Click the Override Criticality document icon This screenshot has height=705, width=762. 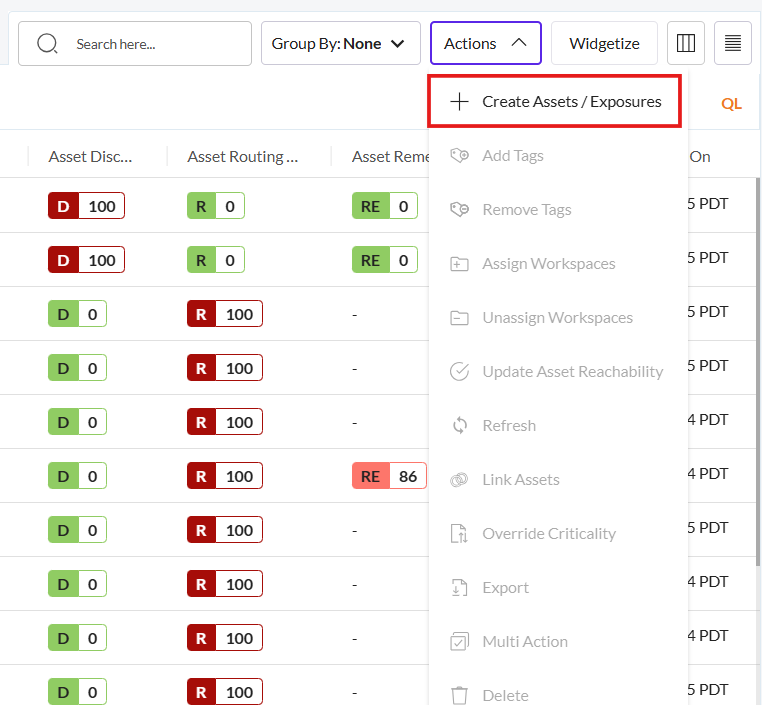pyautogui.click(x=459, y=533)
